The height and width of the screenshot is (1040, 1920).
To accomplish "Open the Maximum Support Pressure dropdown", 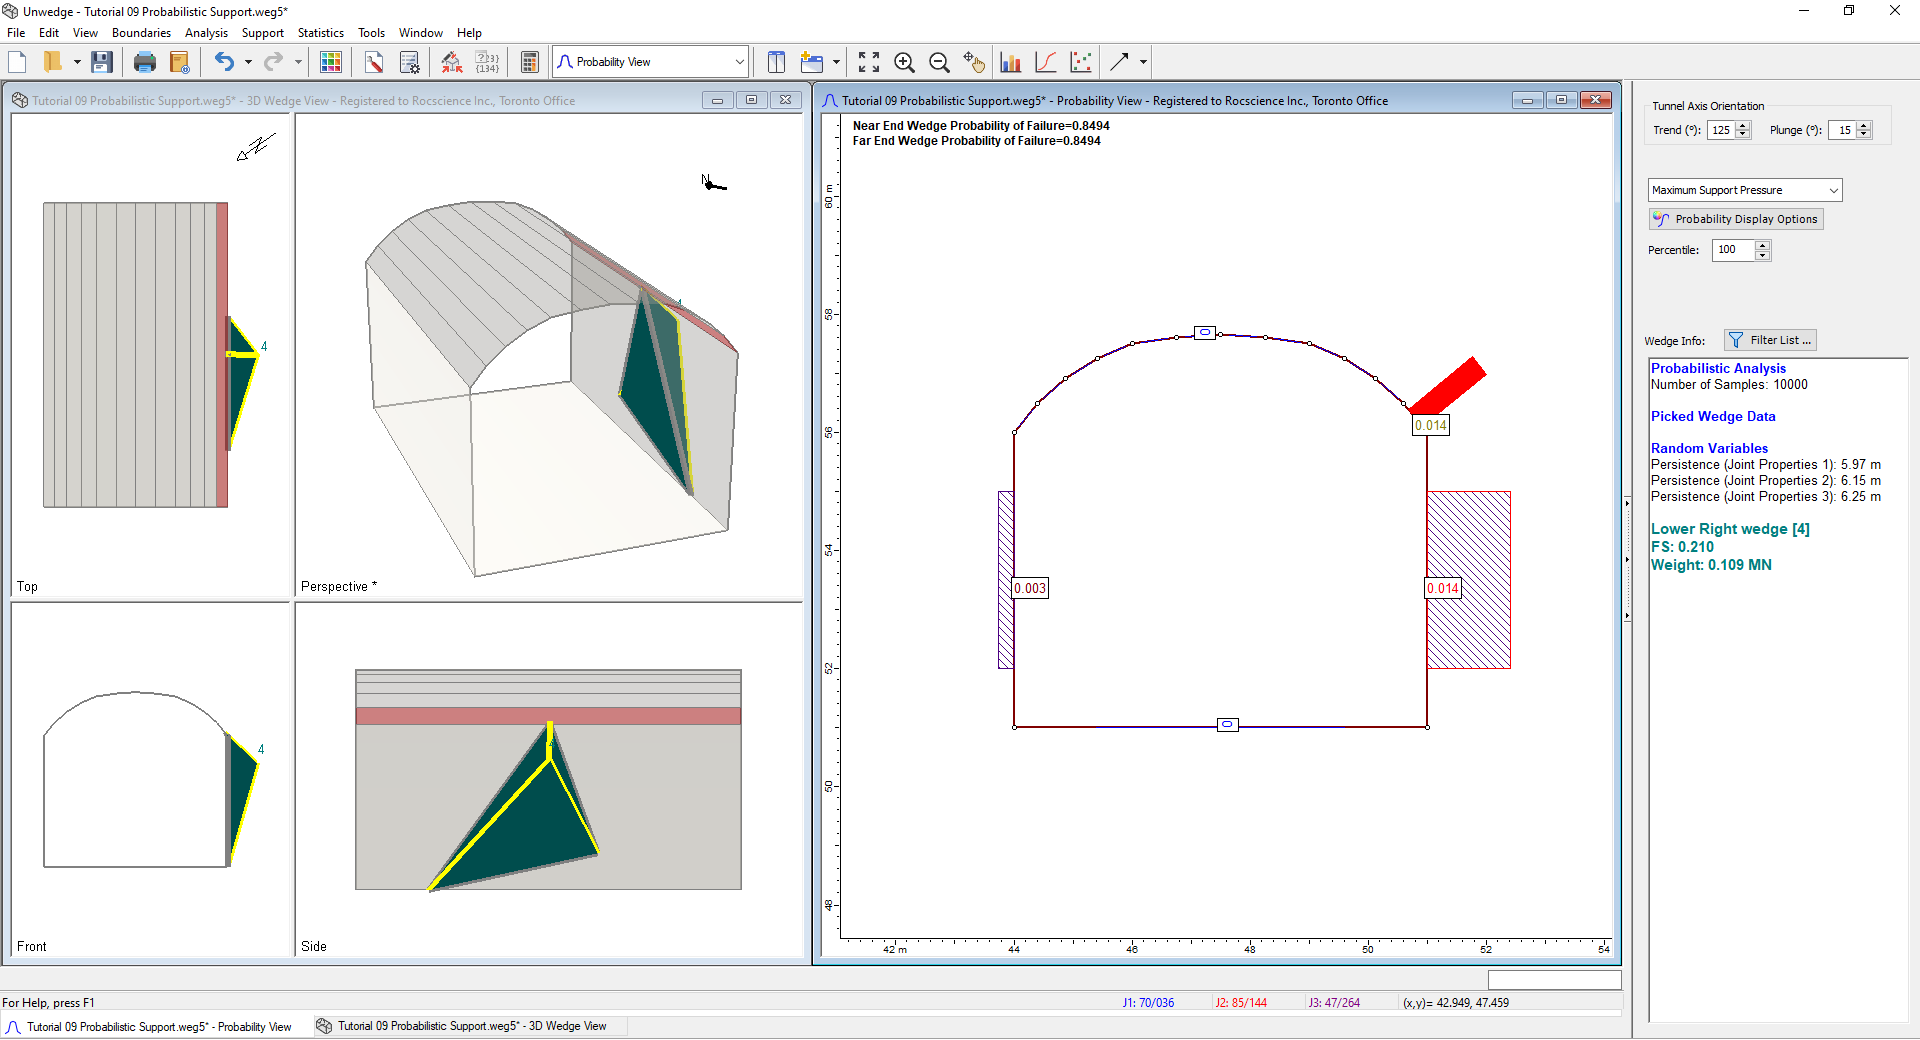I will (1745, 190).
